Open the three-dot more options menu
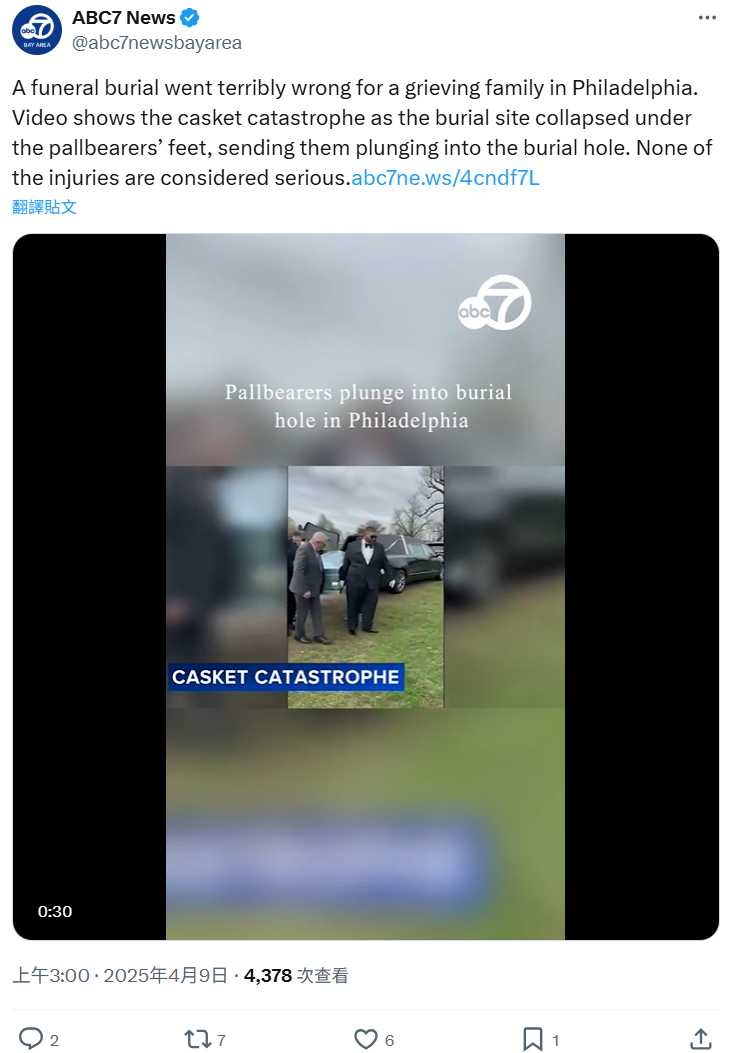Screen dimensions: 735x1053 point(707,18)
